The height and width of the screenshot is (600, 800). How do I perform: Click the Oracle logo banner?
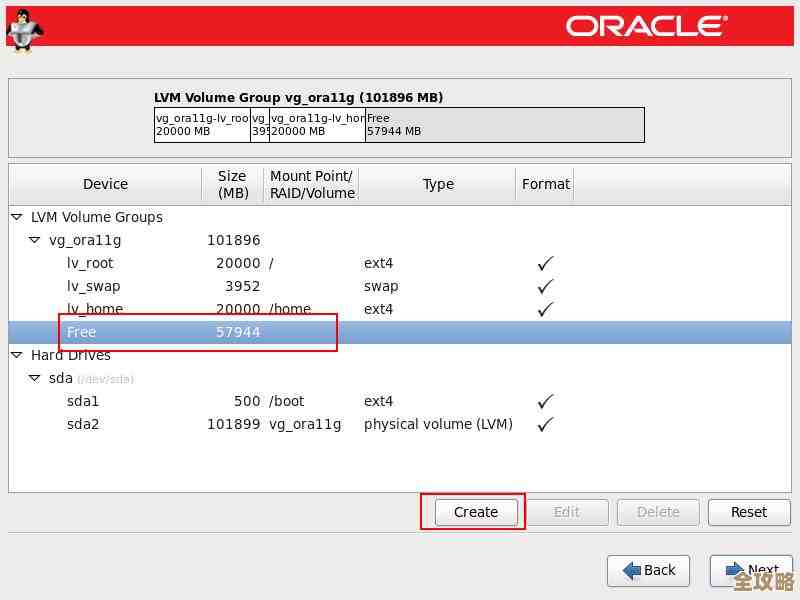coord(645,27)
